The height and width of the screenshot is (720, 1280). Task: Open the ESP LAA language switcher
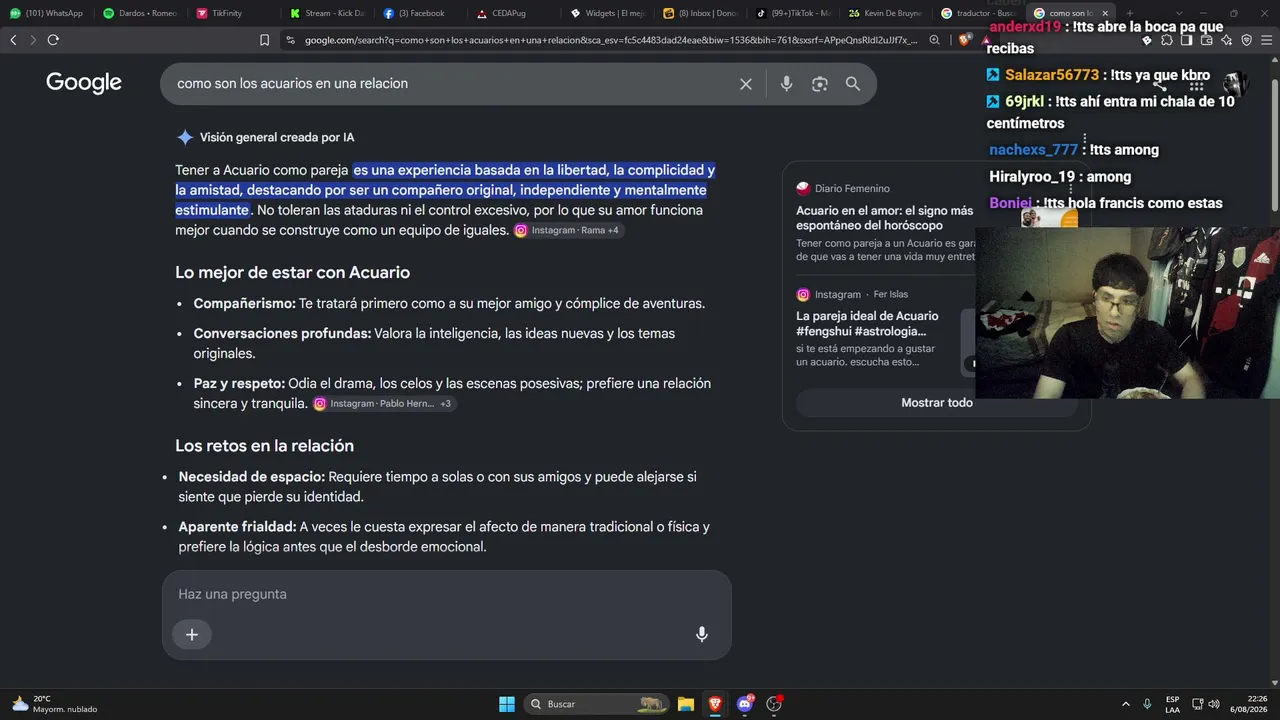click(1173, 704)
